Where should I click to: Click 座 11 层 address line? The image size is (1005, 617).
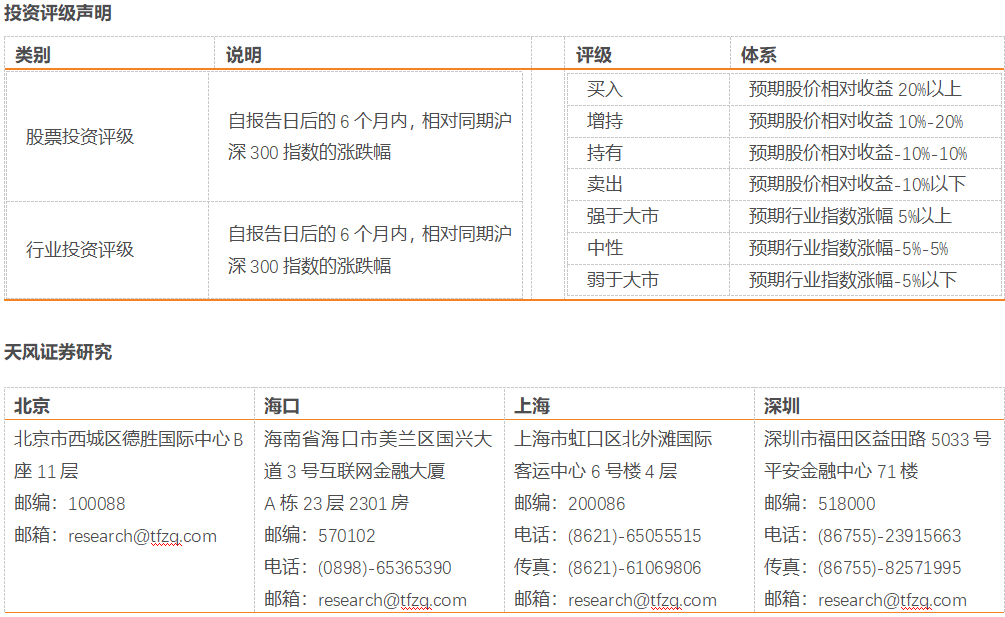[x=46, y=471]
